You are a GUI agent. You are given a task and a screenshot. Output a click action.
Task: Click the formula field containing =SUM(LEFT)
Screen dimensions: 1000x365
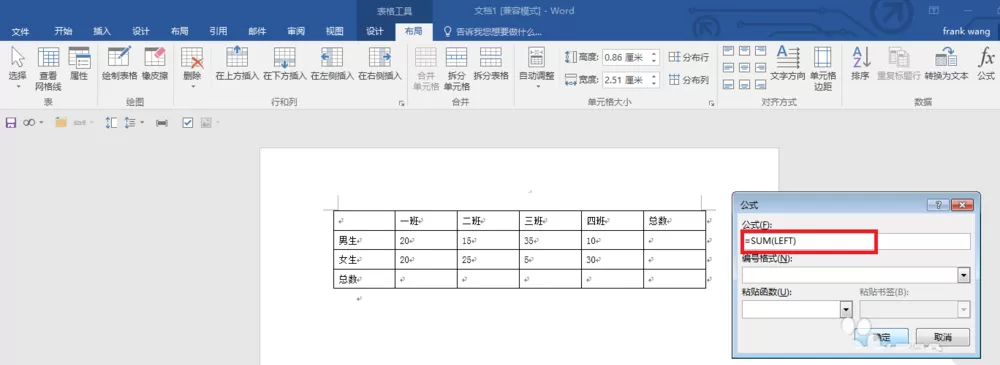coord(856,241)
